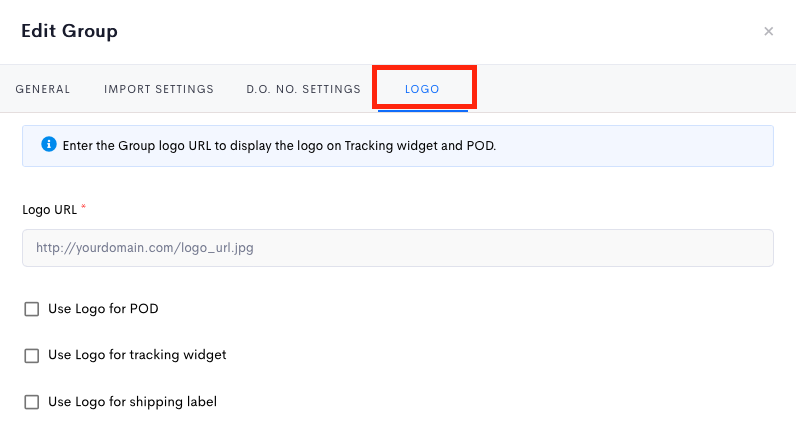The height and width of the screenshot is (436, 796).
Task: Click the Edit Group dialog title
Action: click(70, 31)
